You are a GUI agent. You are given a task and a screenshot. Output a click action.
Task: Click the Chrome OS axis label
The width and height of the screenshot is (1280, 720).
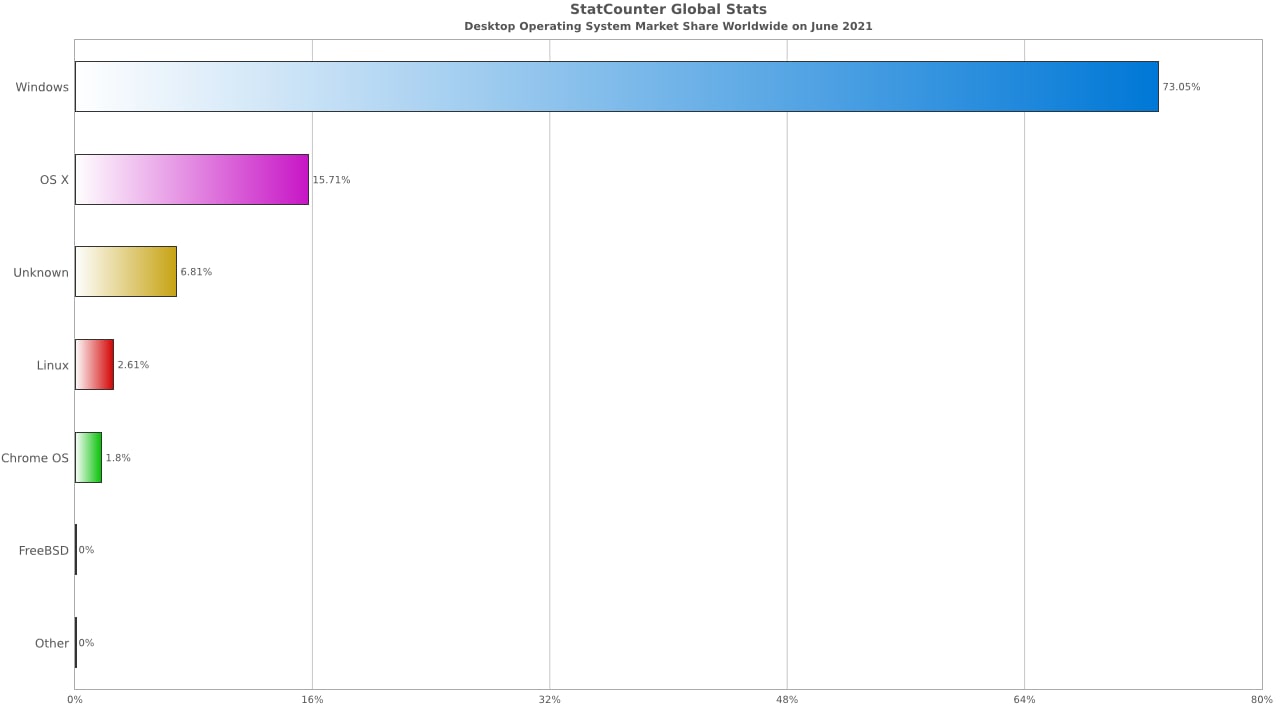35,458
